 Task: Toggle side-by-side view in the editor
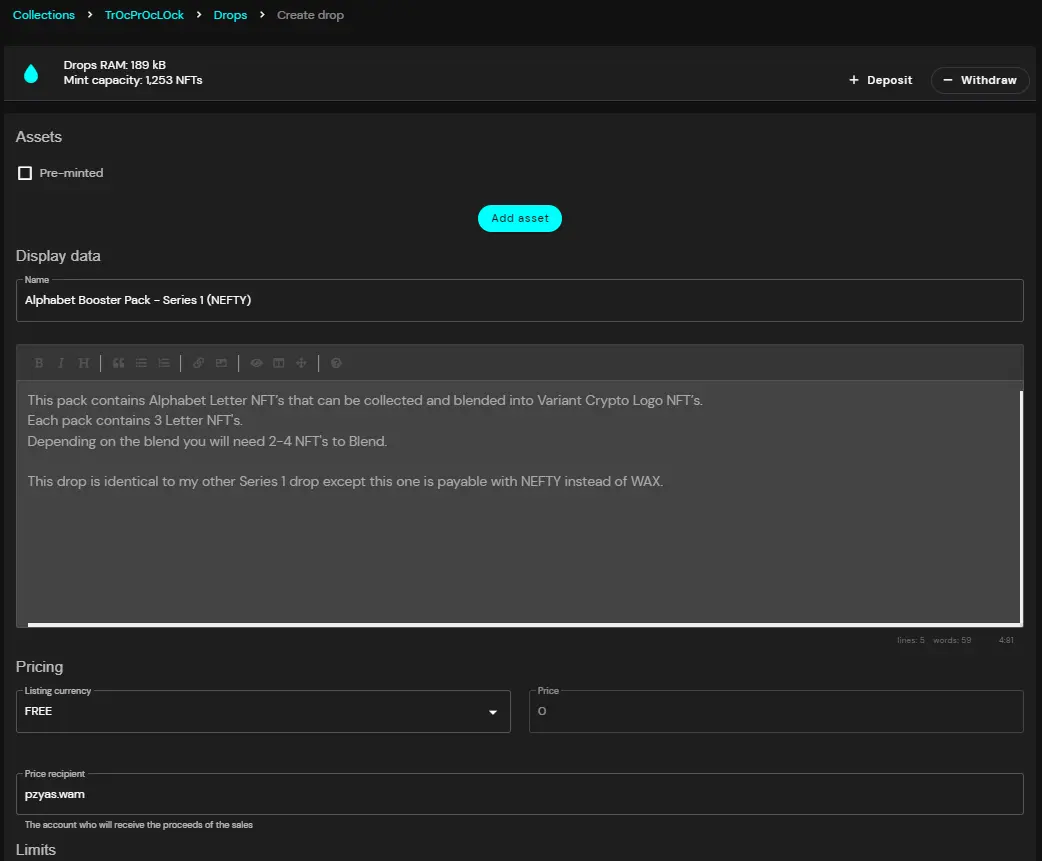tap(279, 363)
